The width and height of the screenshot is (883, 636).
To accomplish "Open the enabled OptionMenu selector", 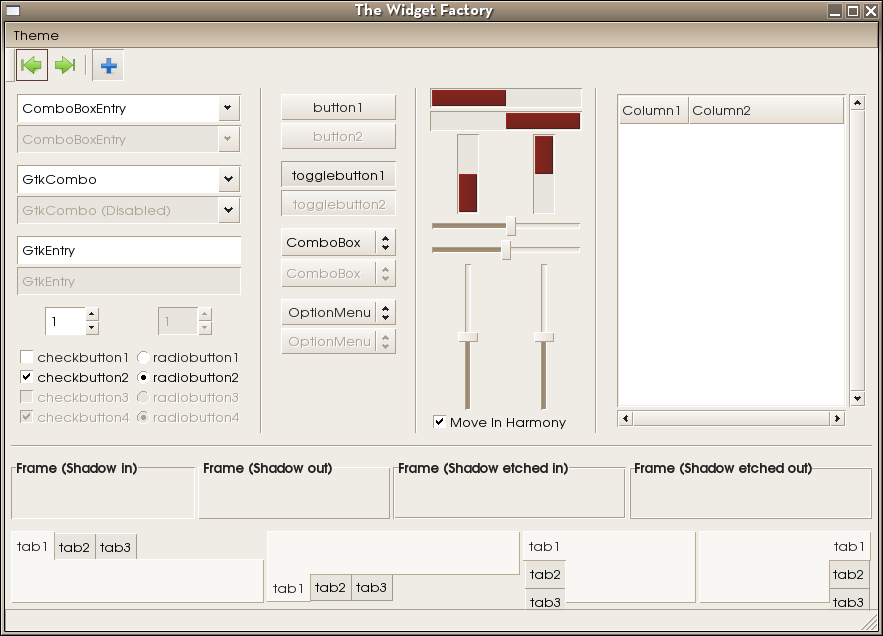I will pyautogui.click(x=338, y=312).
